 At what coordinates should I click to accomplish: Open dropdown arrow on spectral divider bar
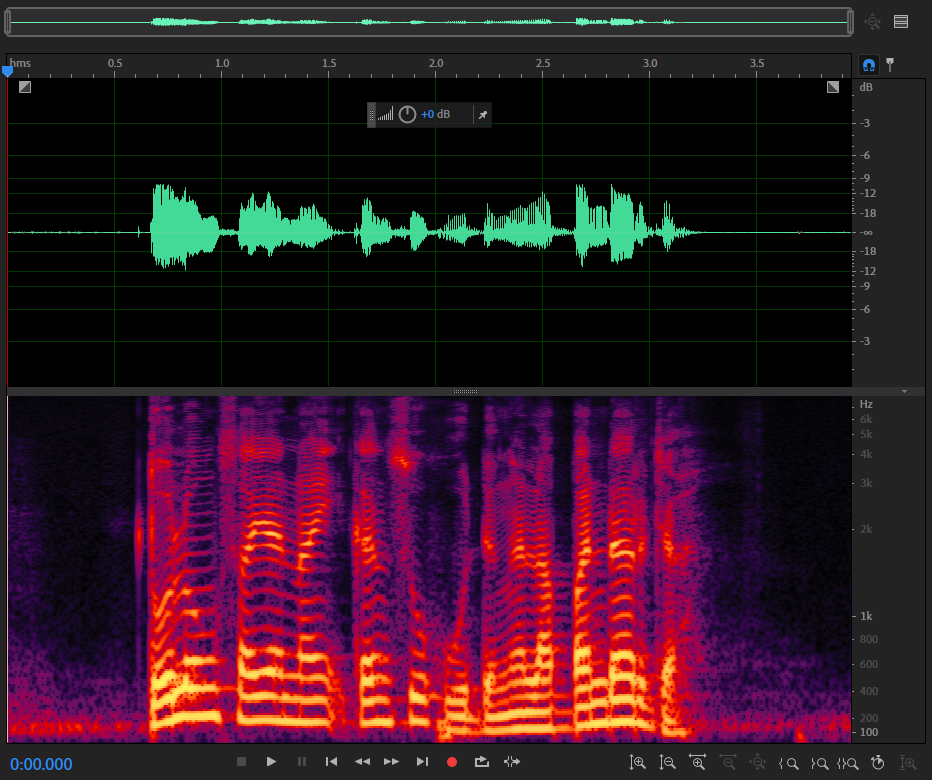point(904,391)
